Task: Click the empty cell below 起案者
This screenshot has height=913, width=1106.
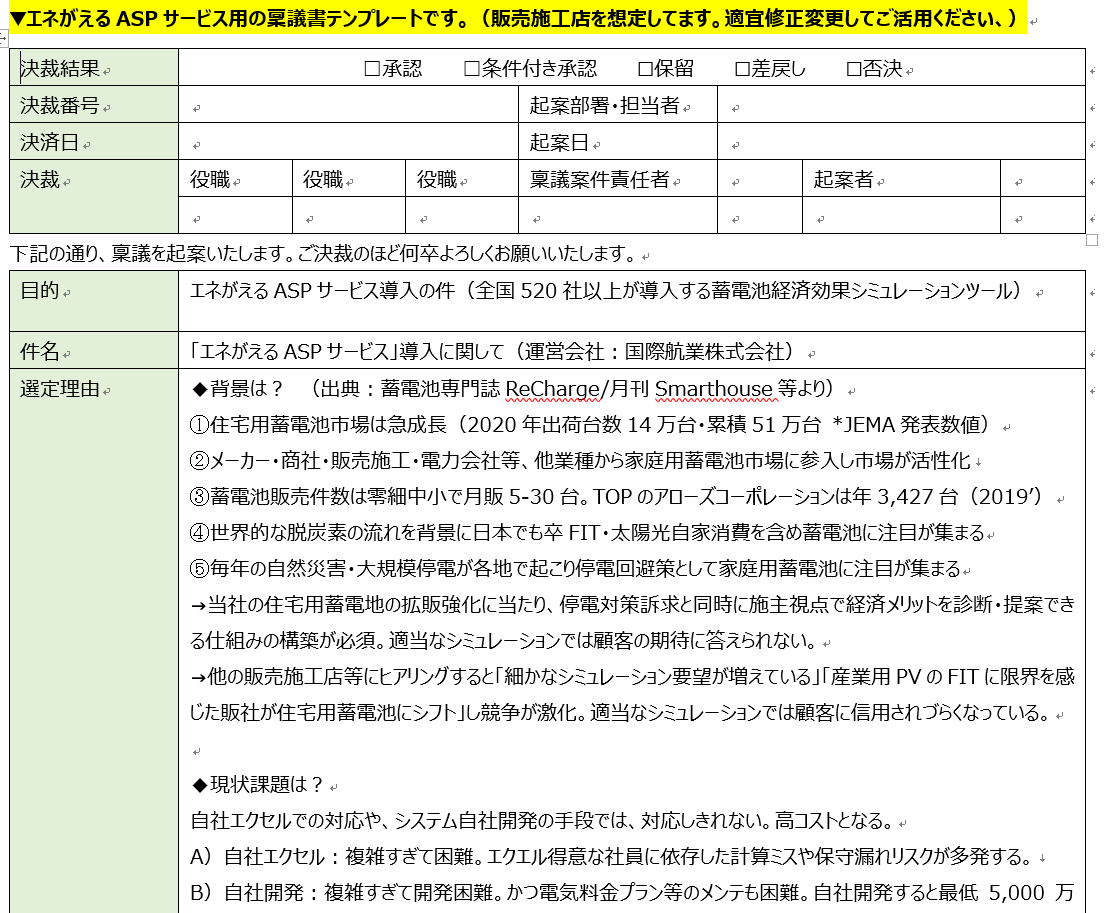Action: coord(901,215)
